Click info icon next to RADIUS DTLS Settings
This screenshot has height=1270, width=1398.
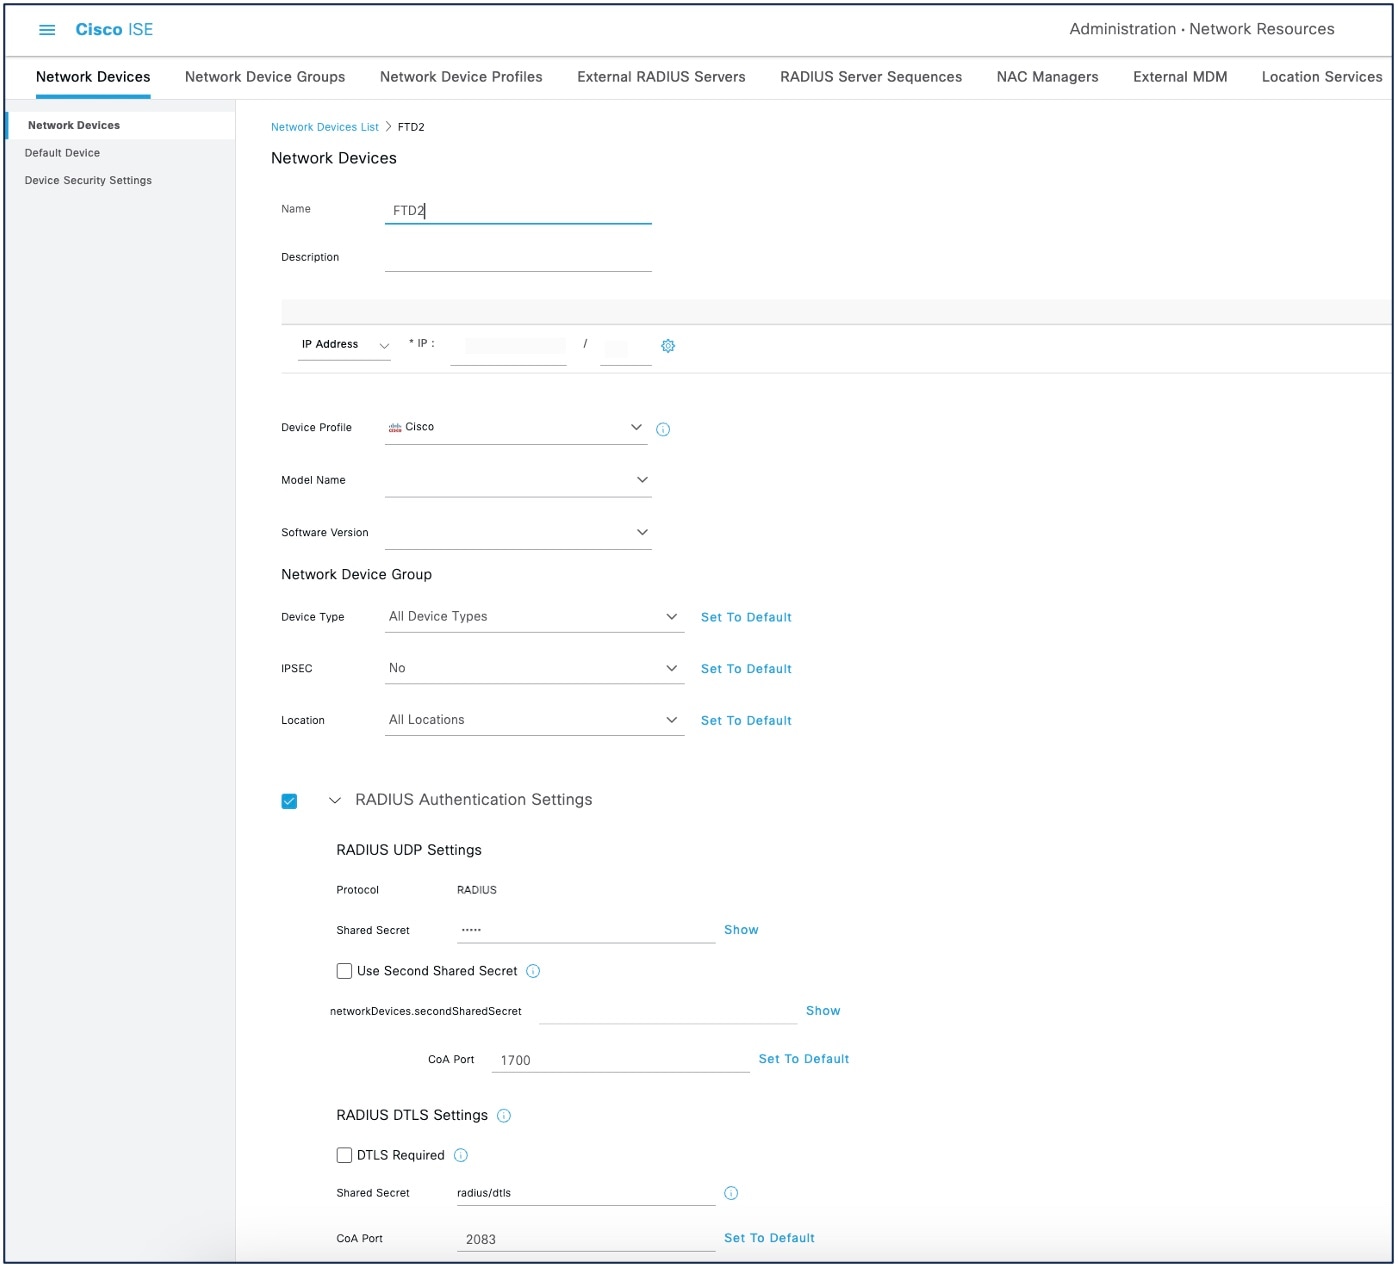pyautogui.click(x=504, y=1117)
